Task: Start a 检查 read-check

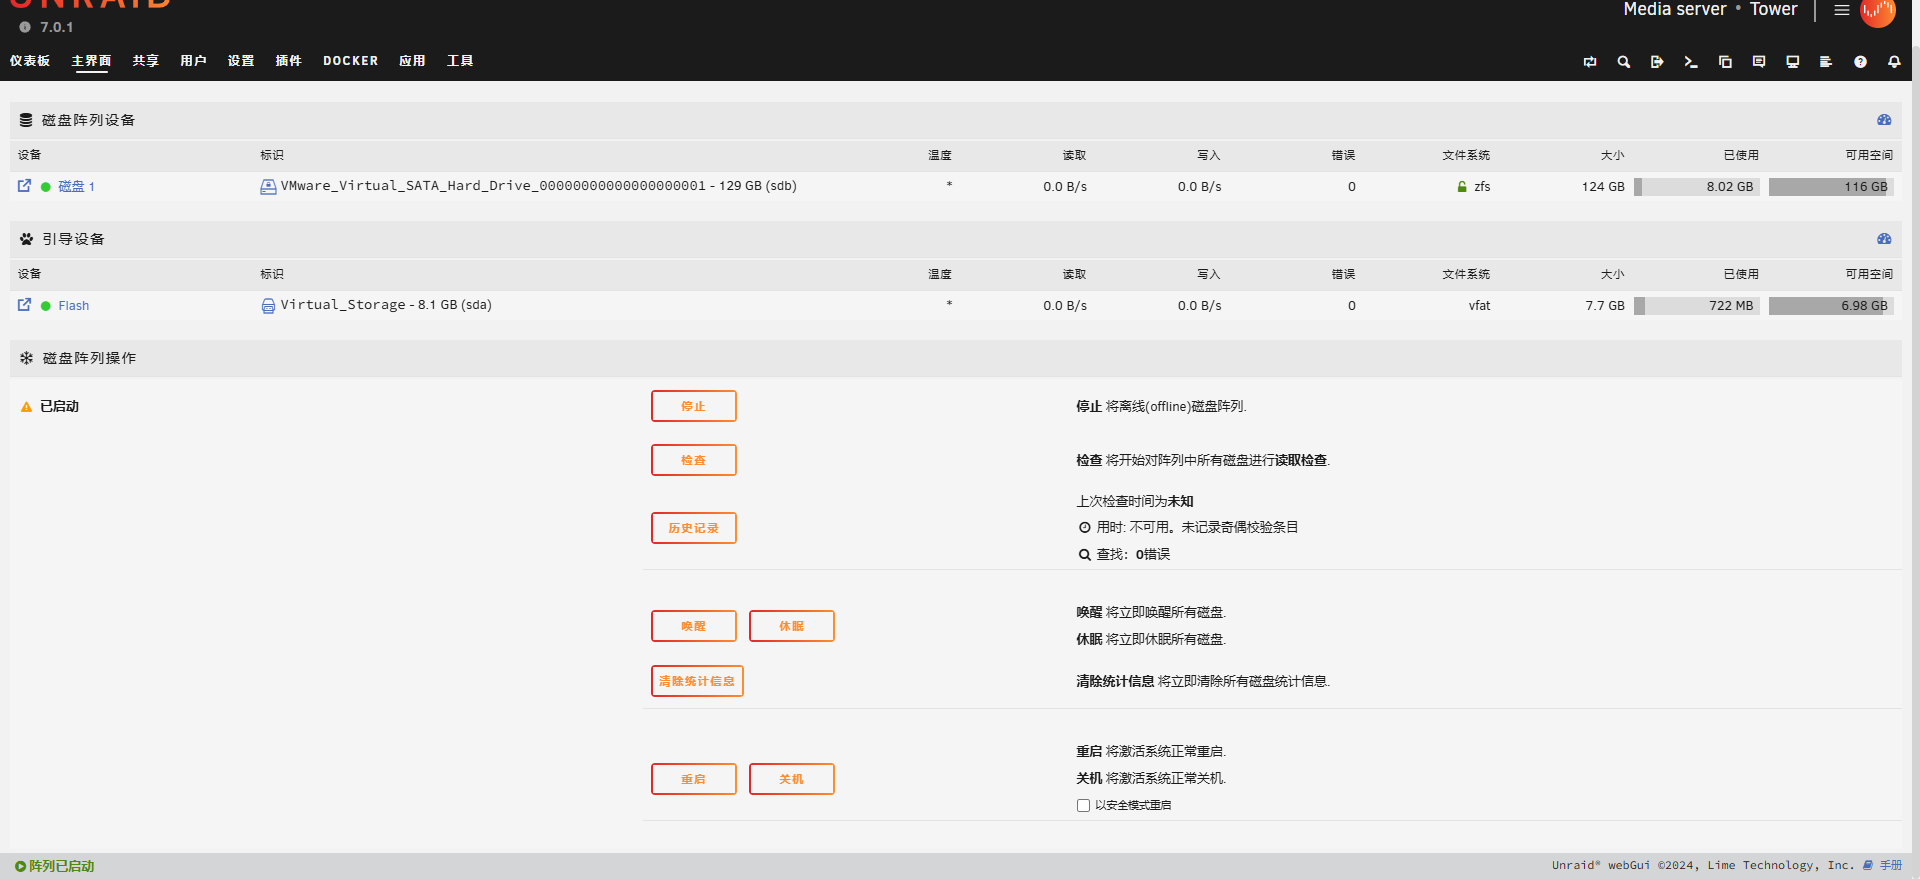Action: (x=694, y=460)
